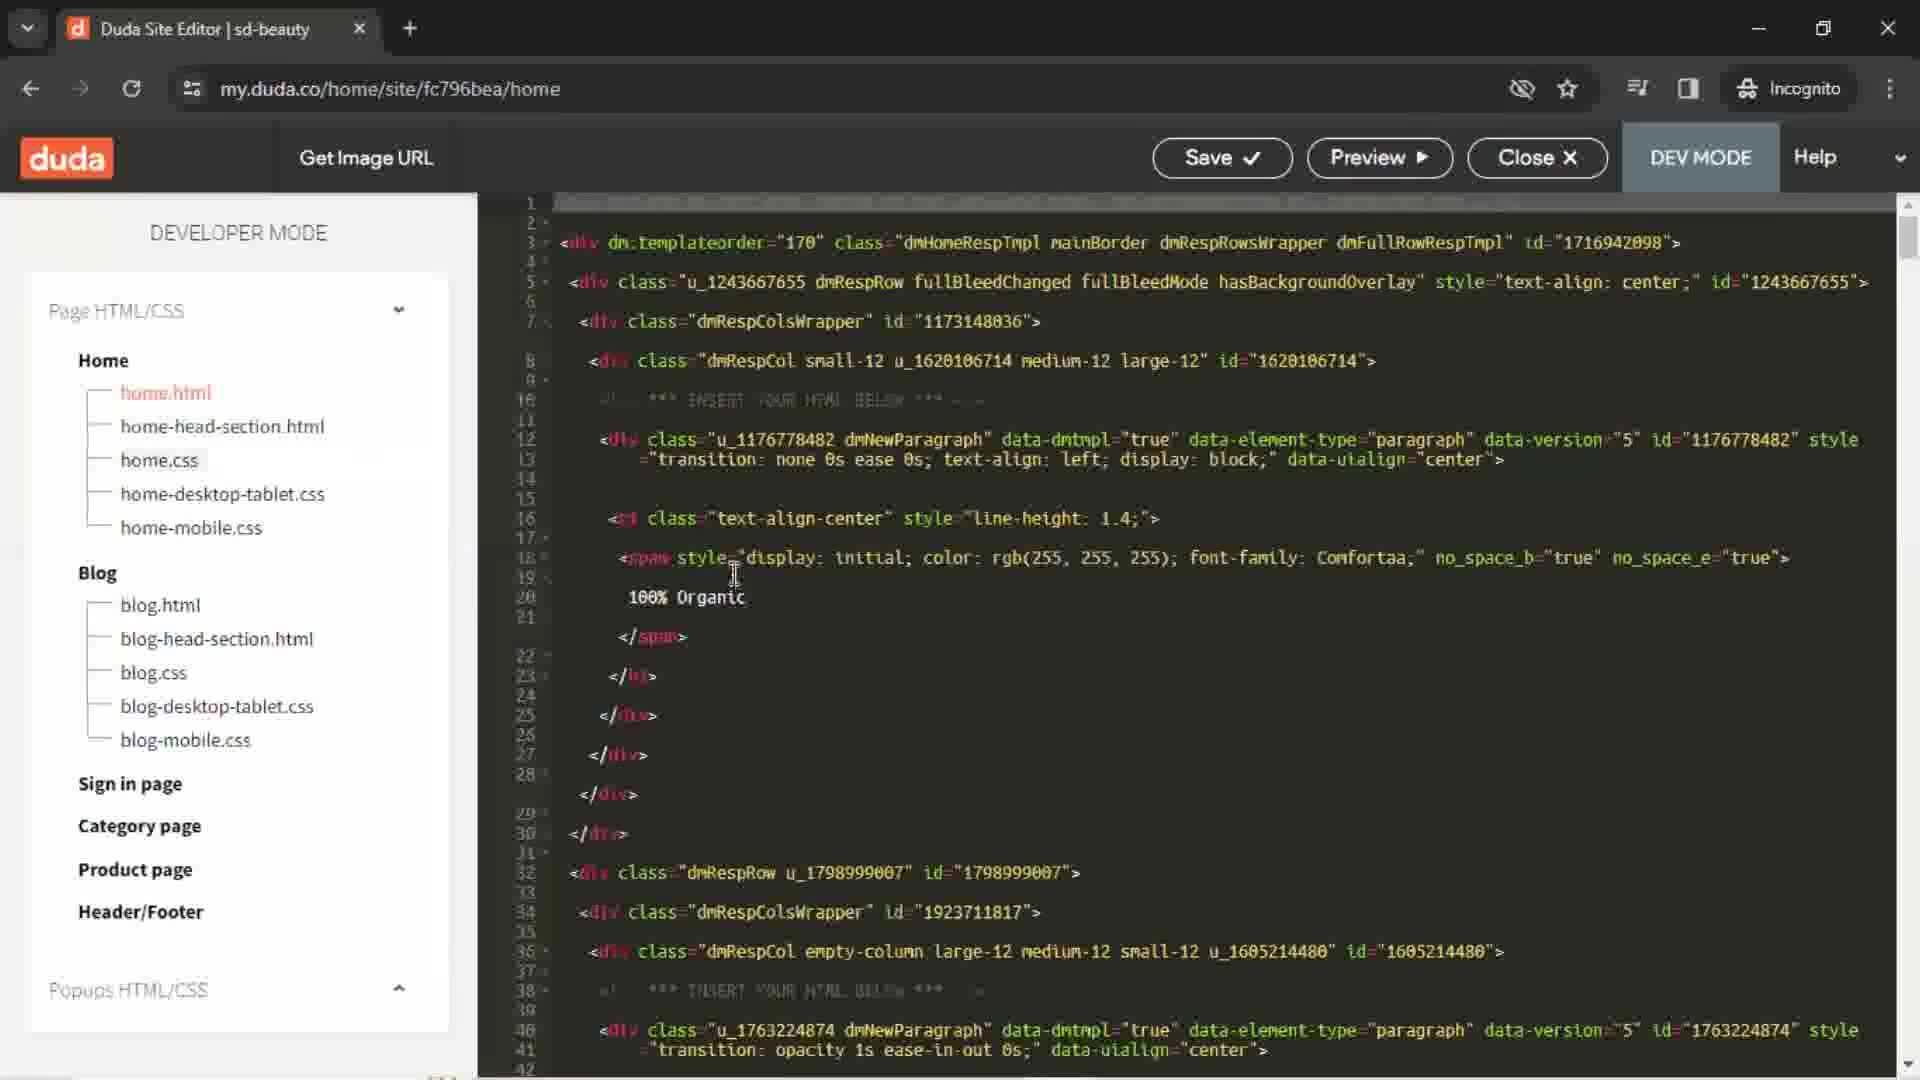Save the code changes

click(x=1222, y=158)
